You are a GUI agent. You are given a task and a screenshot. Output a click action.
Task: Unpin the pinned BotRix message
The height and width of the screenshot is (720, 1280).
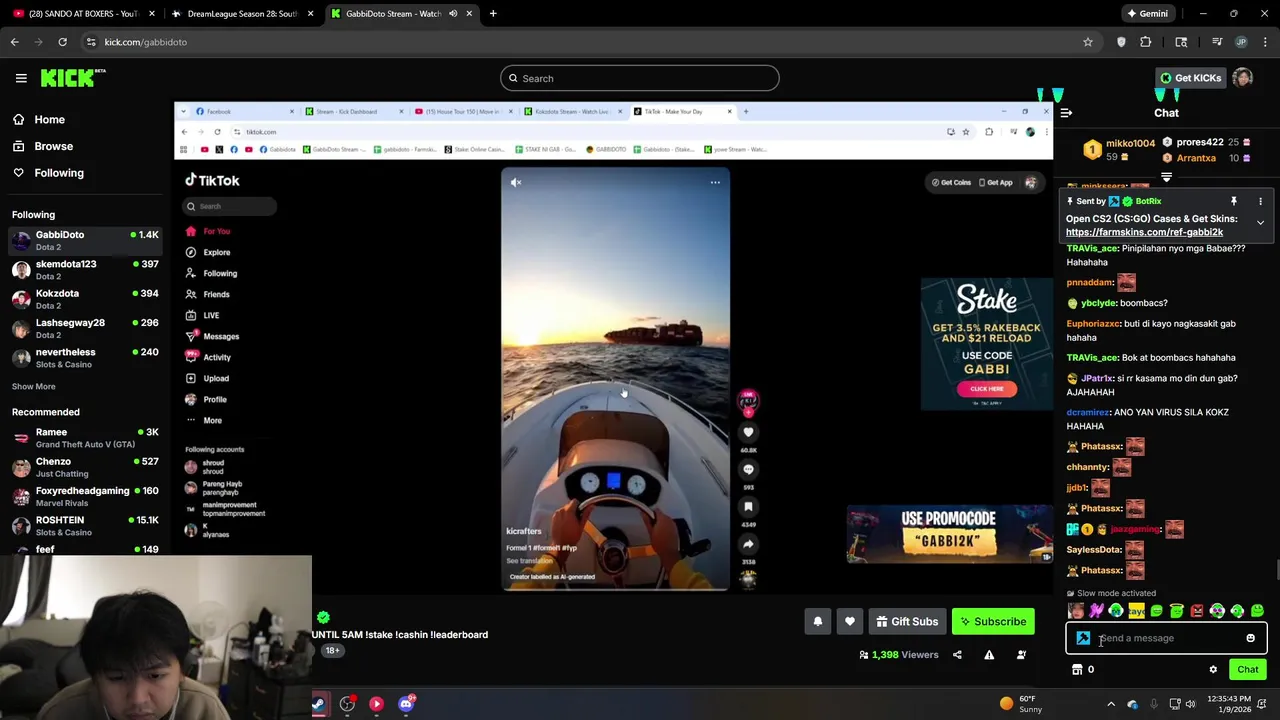tap(1233, 201)
